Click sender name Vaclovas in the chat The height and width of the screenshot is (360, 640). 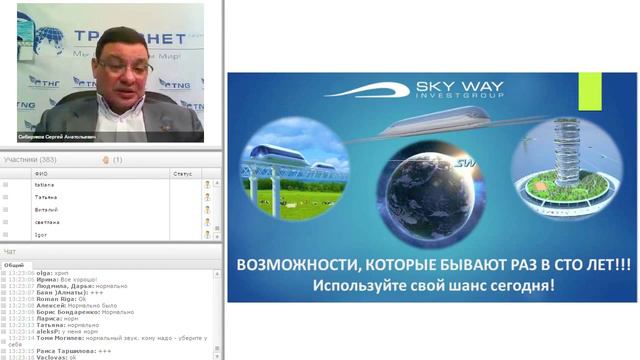click(x=51, y=358)
